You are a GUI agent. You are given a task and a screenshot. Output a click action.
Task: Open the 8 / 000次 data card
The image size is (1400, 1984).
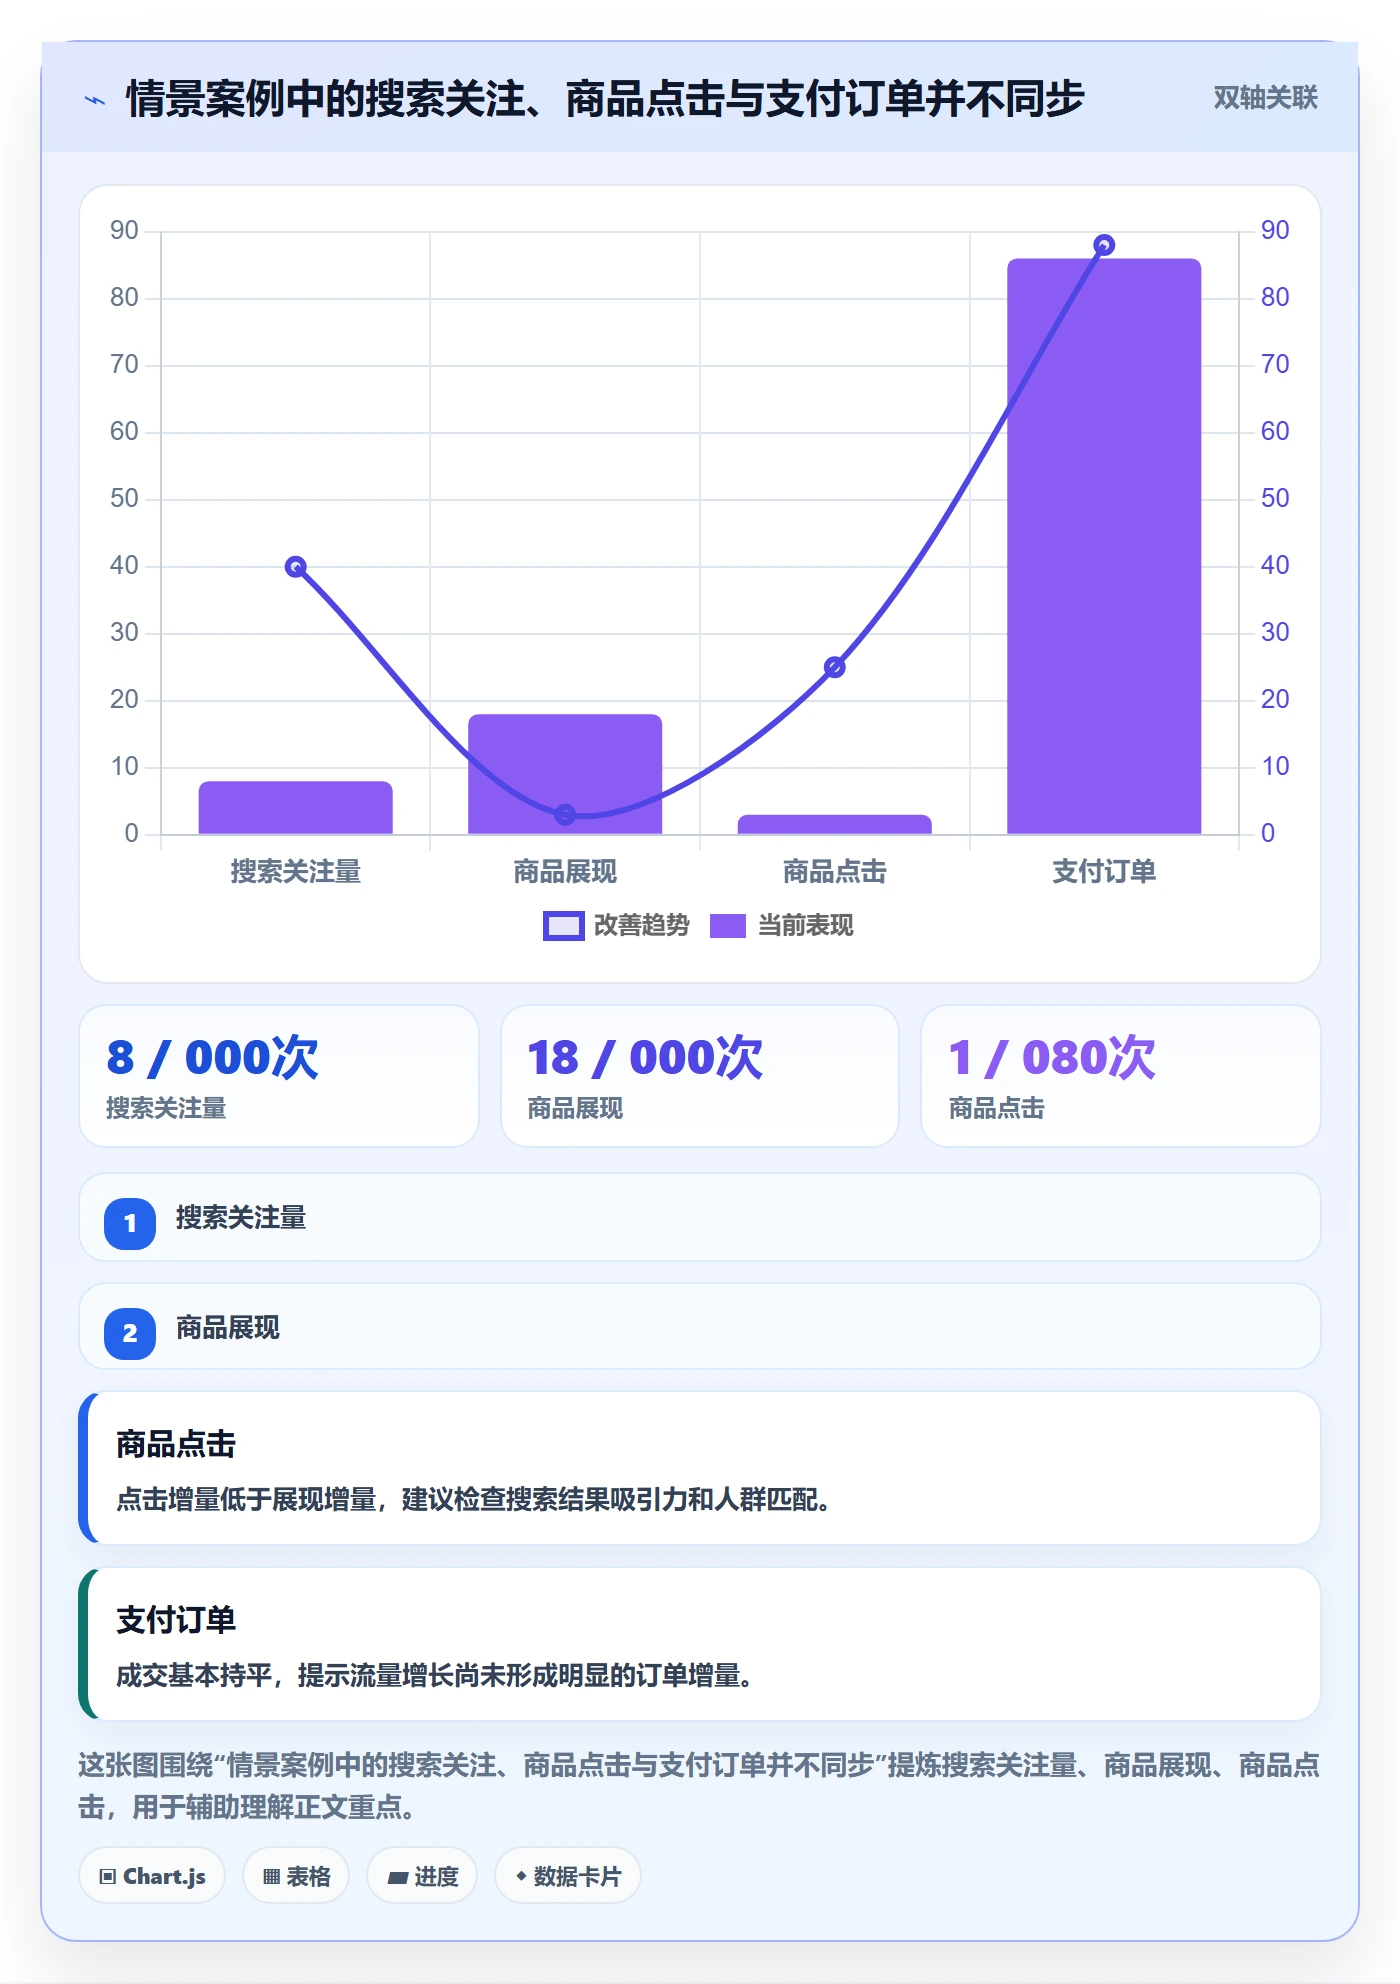click(x=279, y=1076)
